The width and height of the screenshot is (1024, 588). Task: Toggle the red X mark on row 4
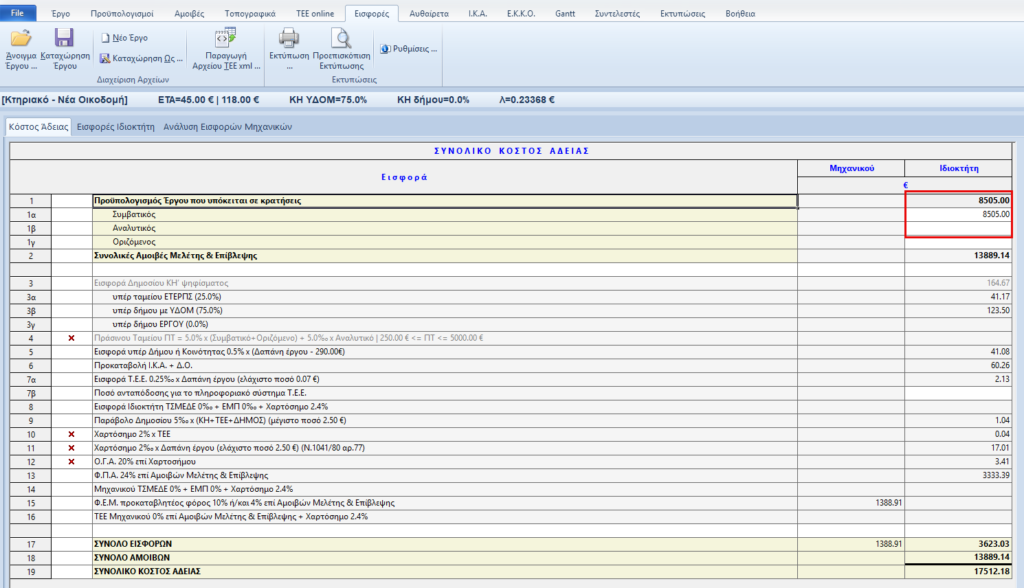coord(71,339)
